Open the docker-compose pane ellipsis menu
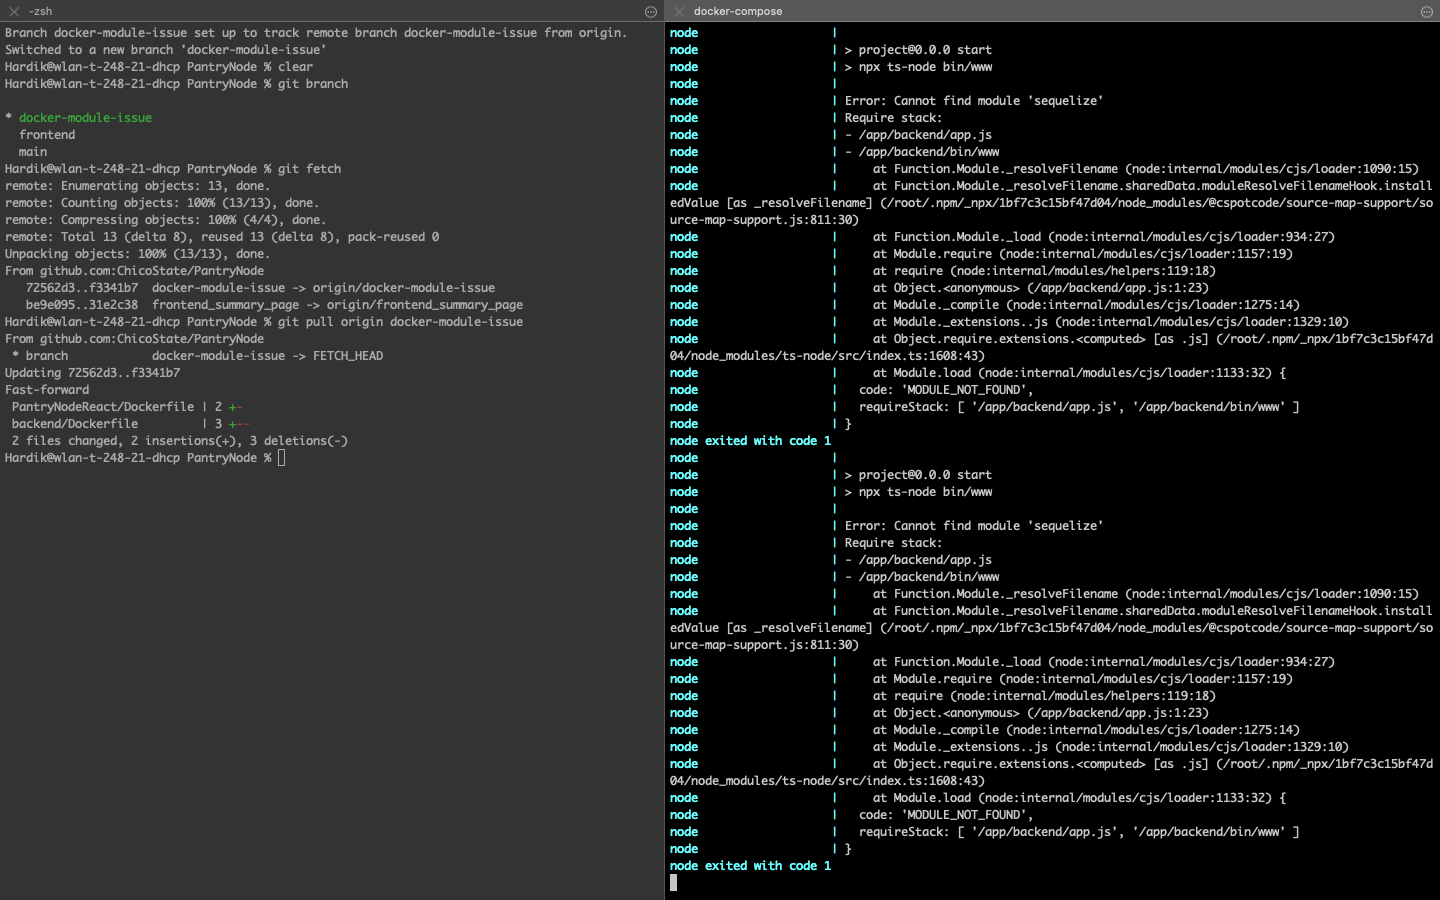The height and width of the screenshot is (900, 1440). [1426, 11]
